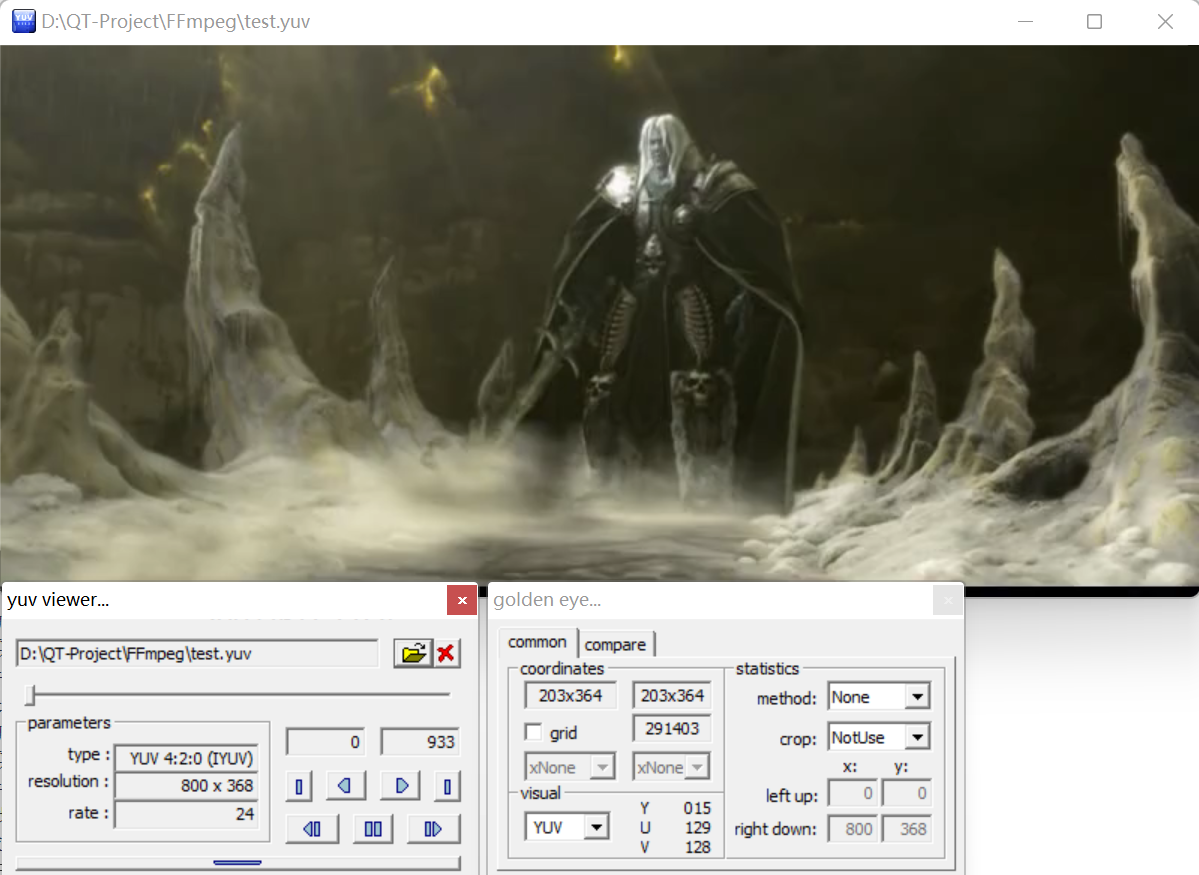This screenshot has width=1199, height=875.
Task: Click the V value 128
Action: [697, 847]
